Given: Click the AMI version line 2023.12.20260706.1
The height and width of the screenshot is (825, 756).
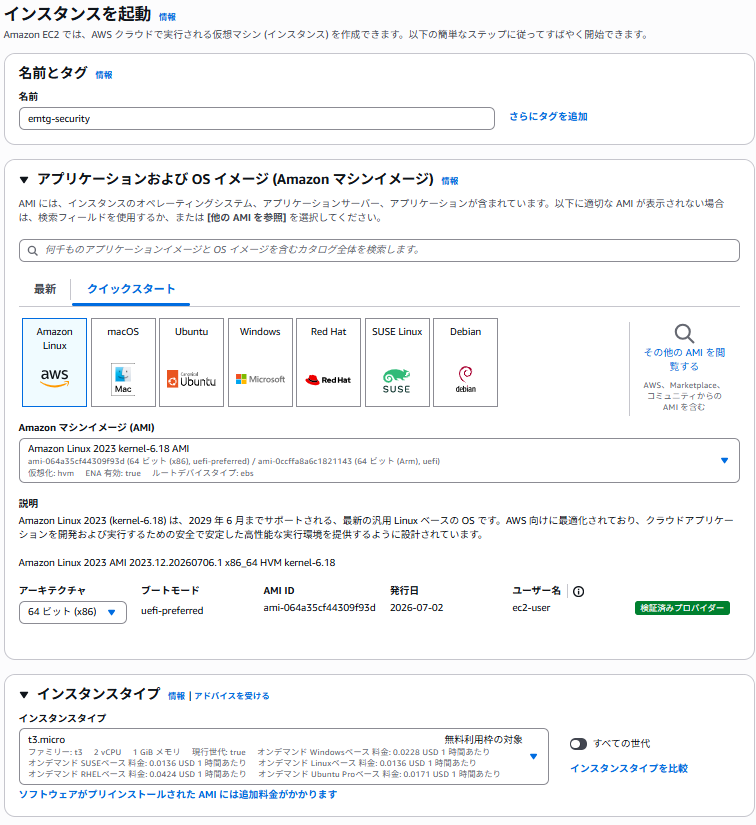Looking at the screenshot, I should pyautogui.click(x=177, y=562).
